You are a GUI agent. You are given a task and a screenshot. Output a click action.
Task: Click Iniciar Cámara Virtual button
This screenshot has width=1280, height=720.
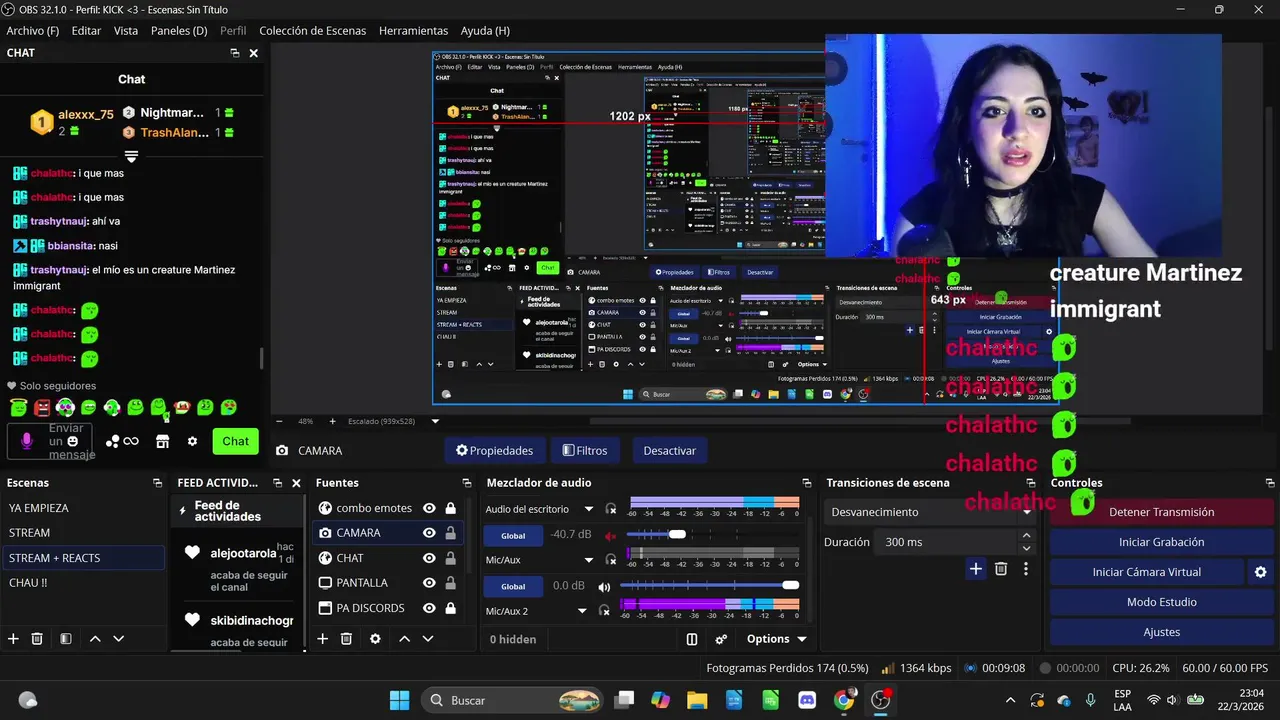pos(1146,572)
